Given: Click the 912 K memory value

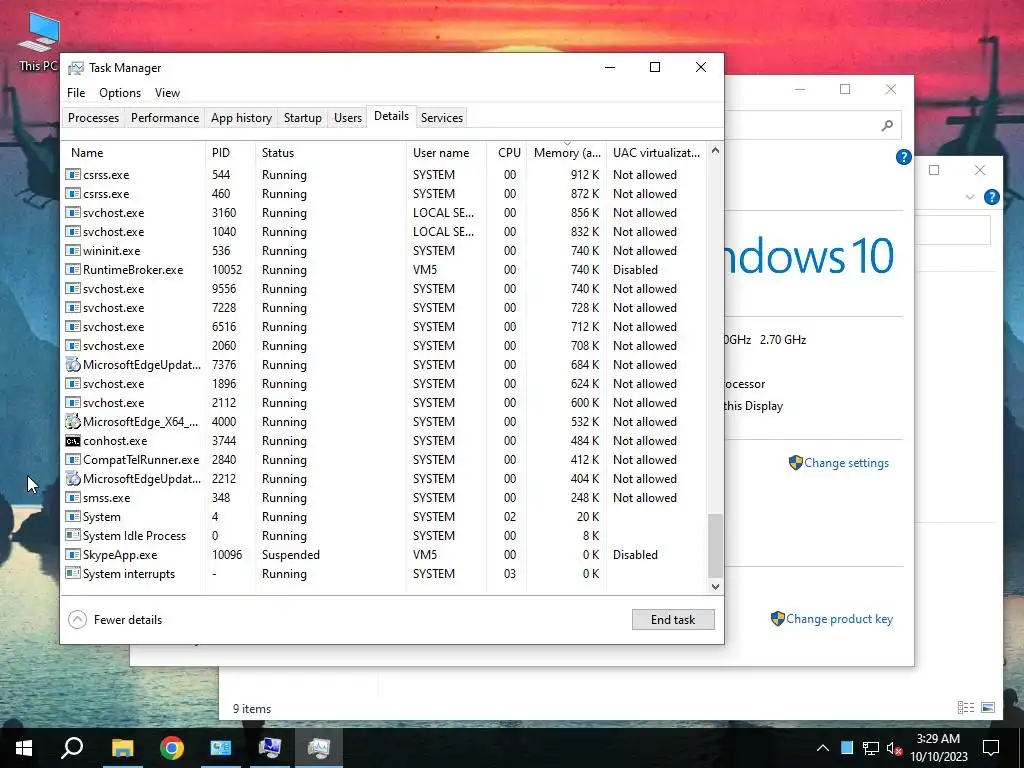Looking at the screenshot, I should (584, 174).
